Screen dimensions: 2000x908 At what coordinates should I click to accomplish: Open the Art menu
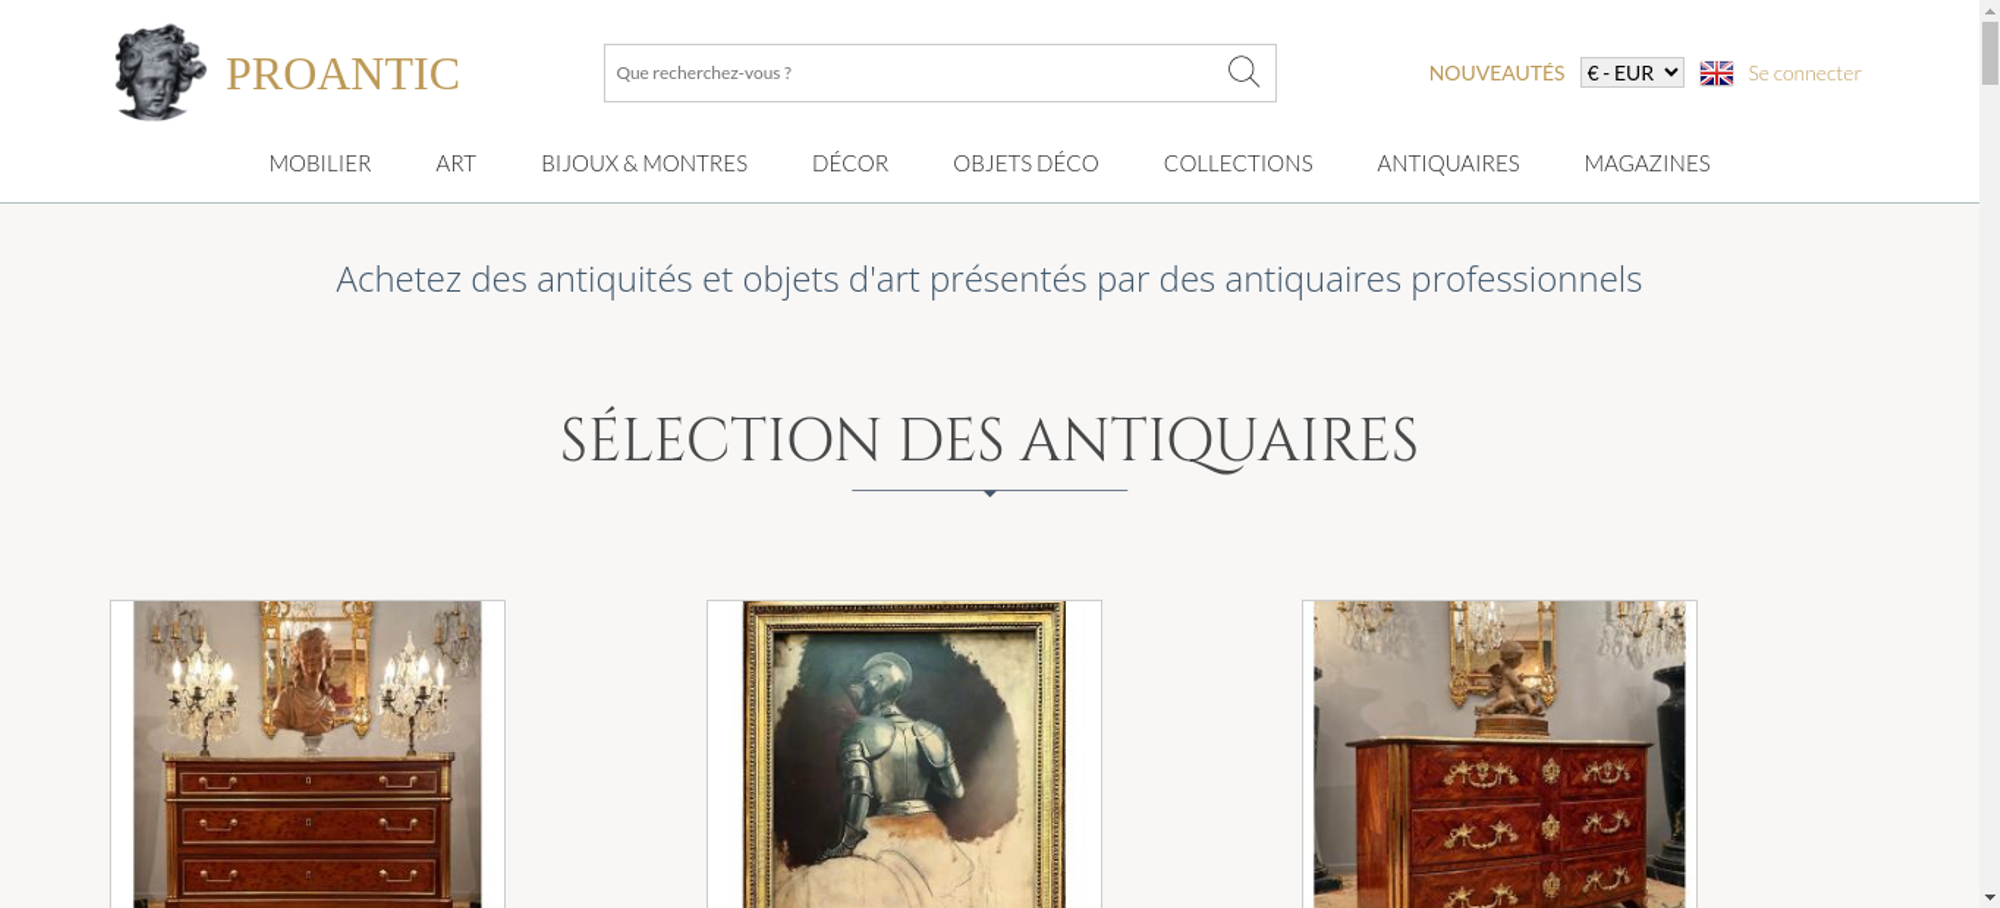[x=456, y=163]
